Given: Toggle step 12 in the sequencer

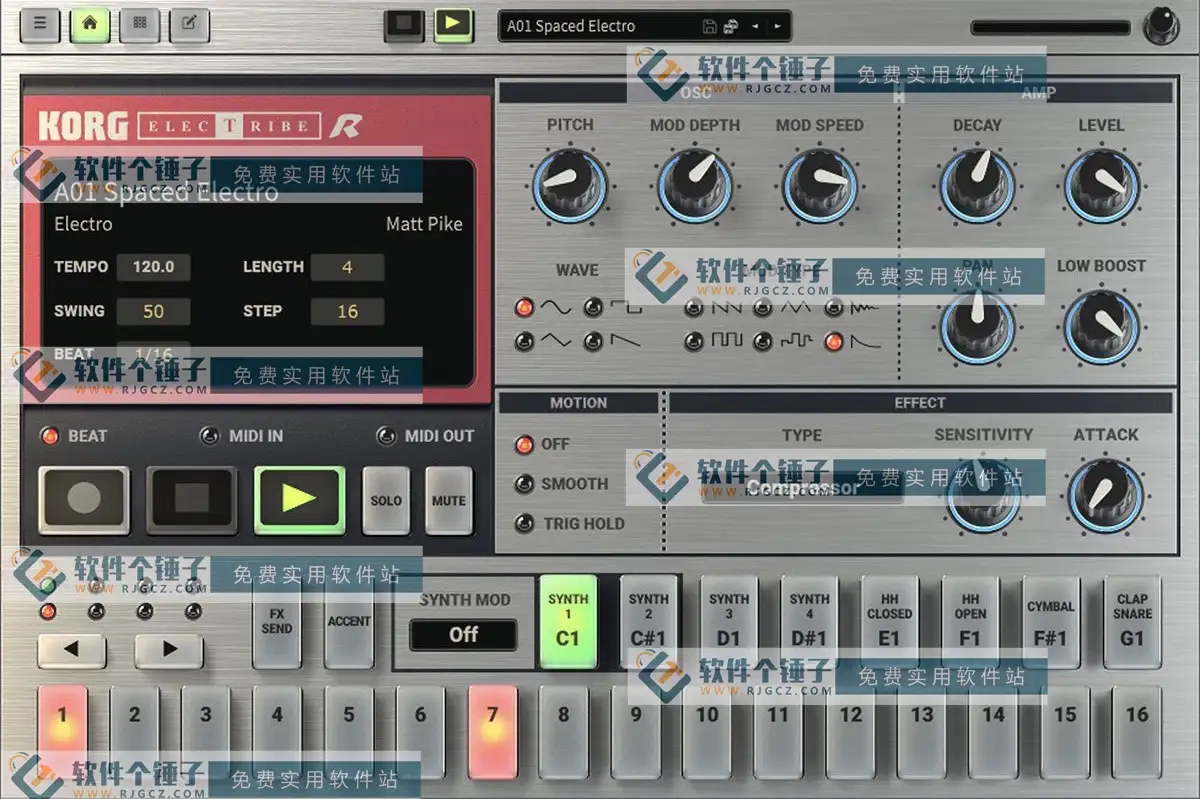Looking at the screenshot, I should click(851, 732).
